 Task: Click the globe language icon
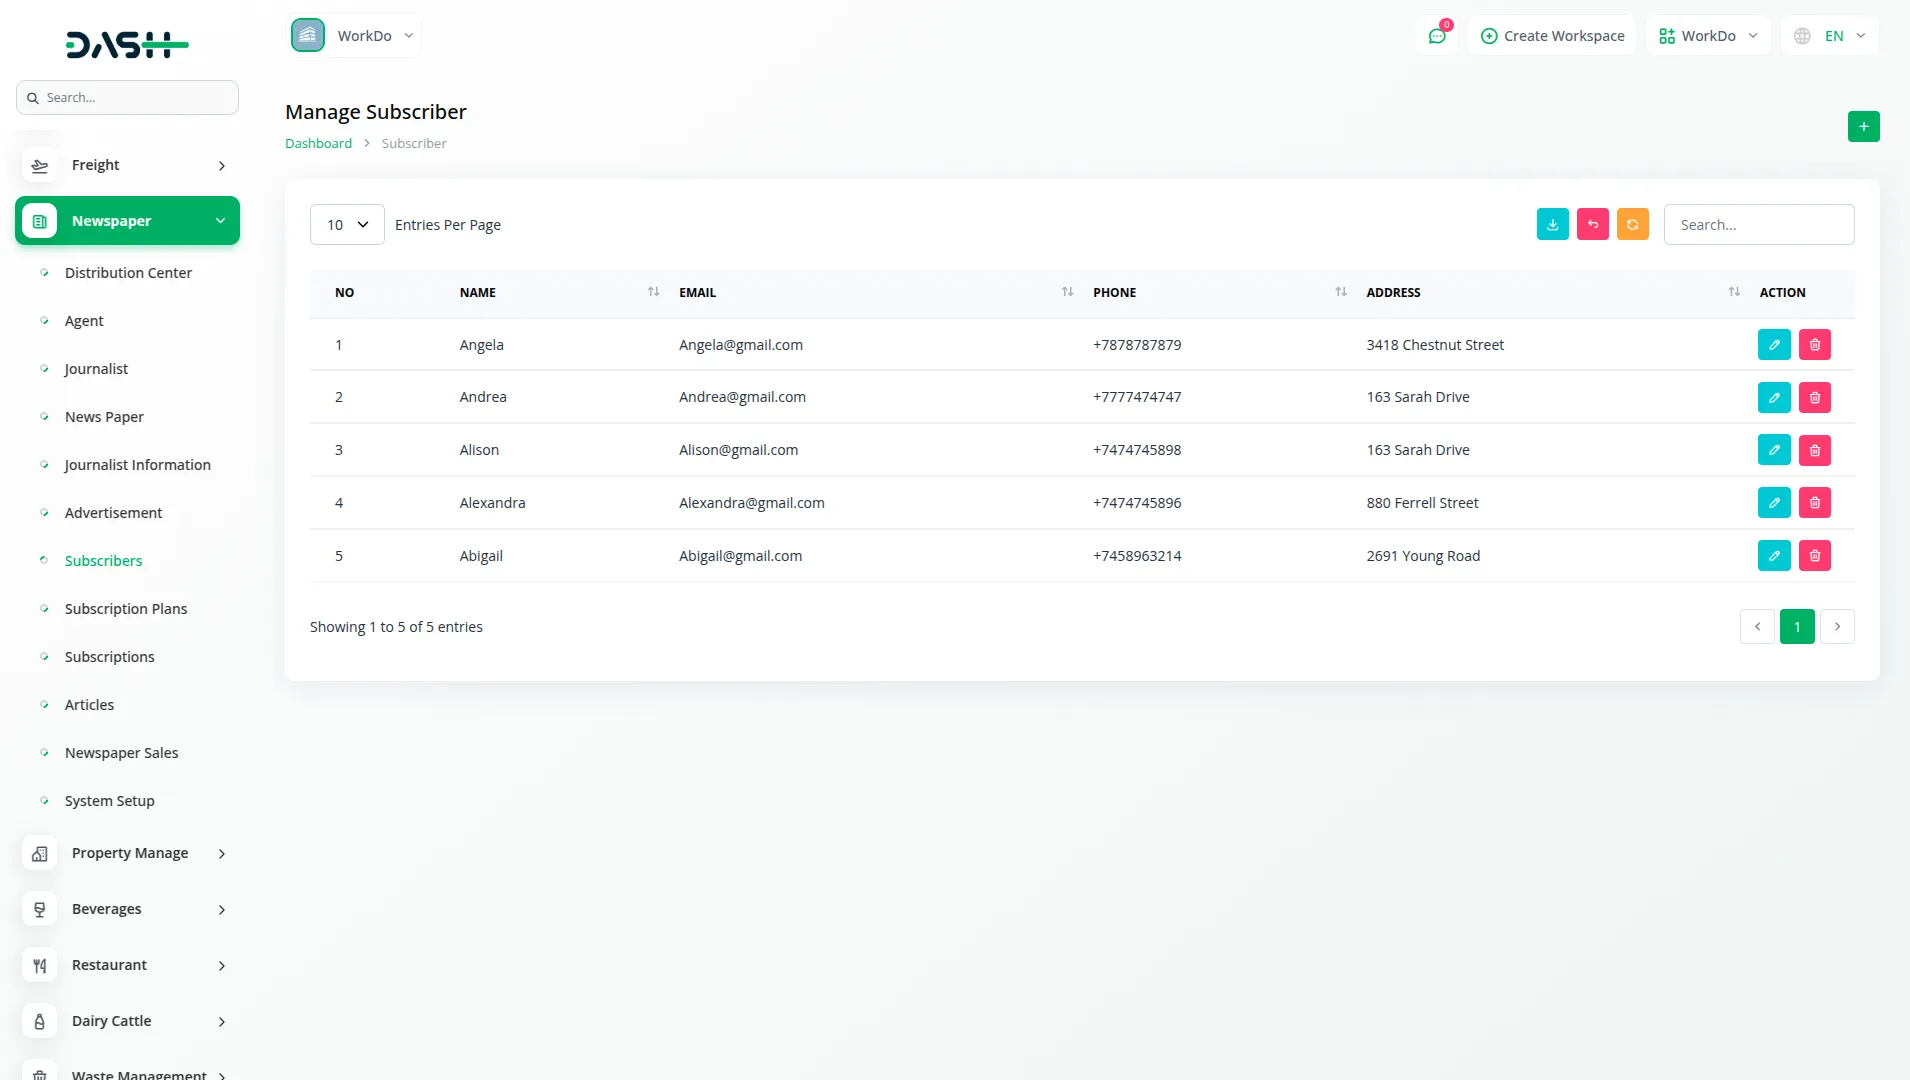(x=1802, y=35)
